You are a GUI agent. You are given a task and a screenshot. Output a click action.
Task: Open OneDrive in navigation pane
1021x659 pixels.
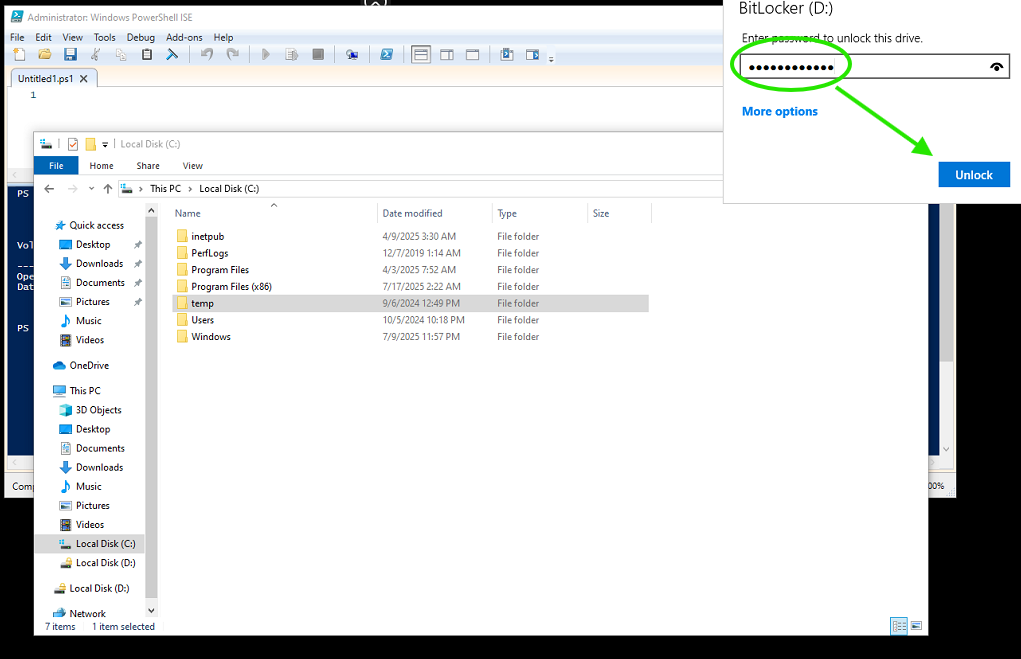[89, 366]
